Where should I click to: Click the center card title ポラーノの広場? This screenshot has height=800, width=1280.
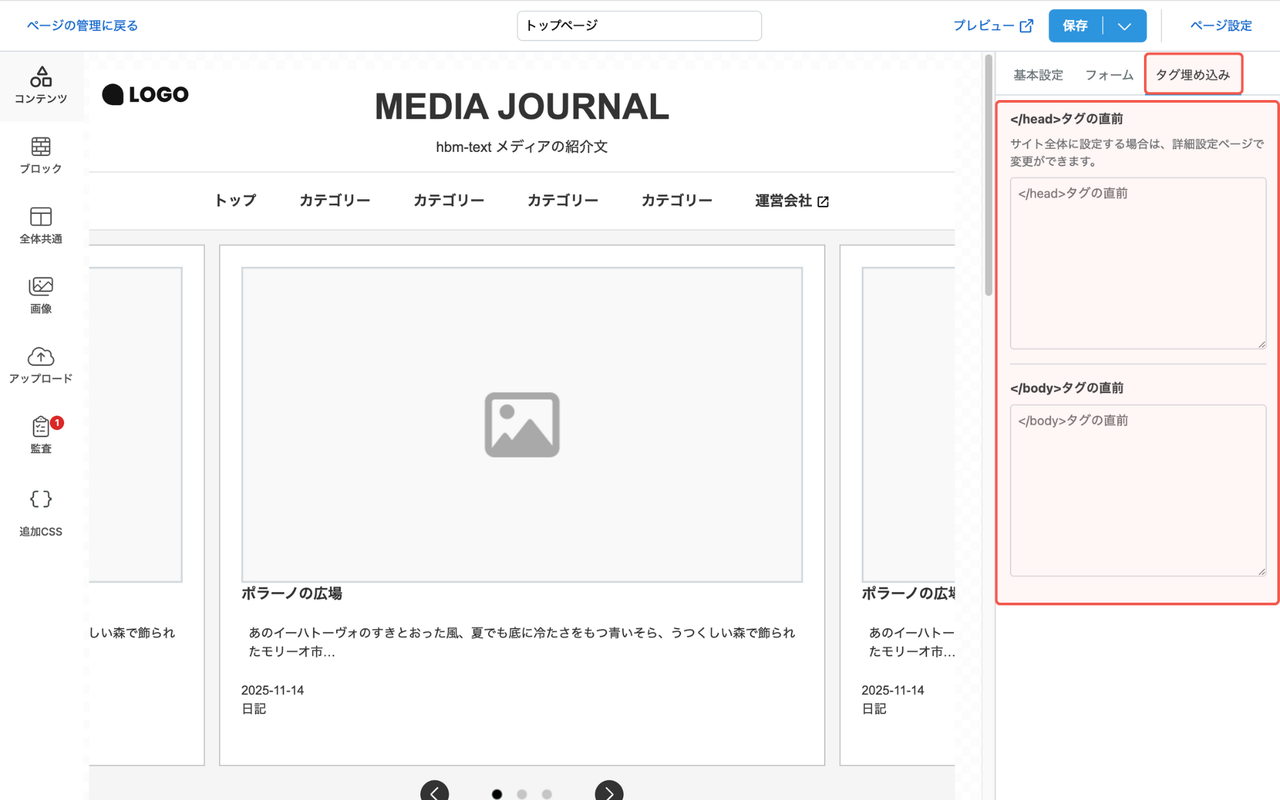pos(292,593)
